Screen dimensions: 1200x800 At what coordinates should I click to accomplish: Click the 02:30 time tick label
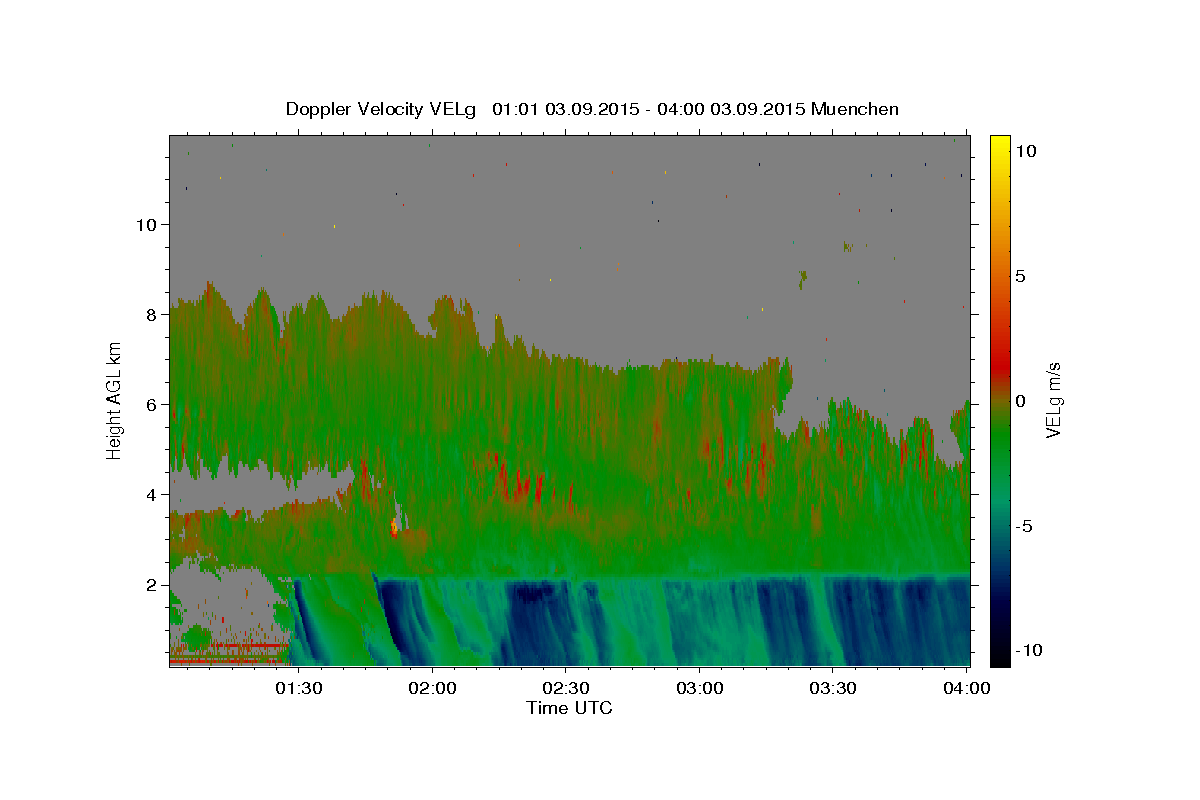click(x=566, y=688)
